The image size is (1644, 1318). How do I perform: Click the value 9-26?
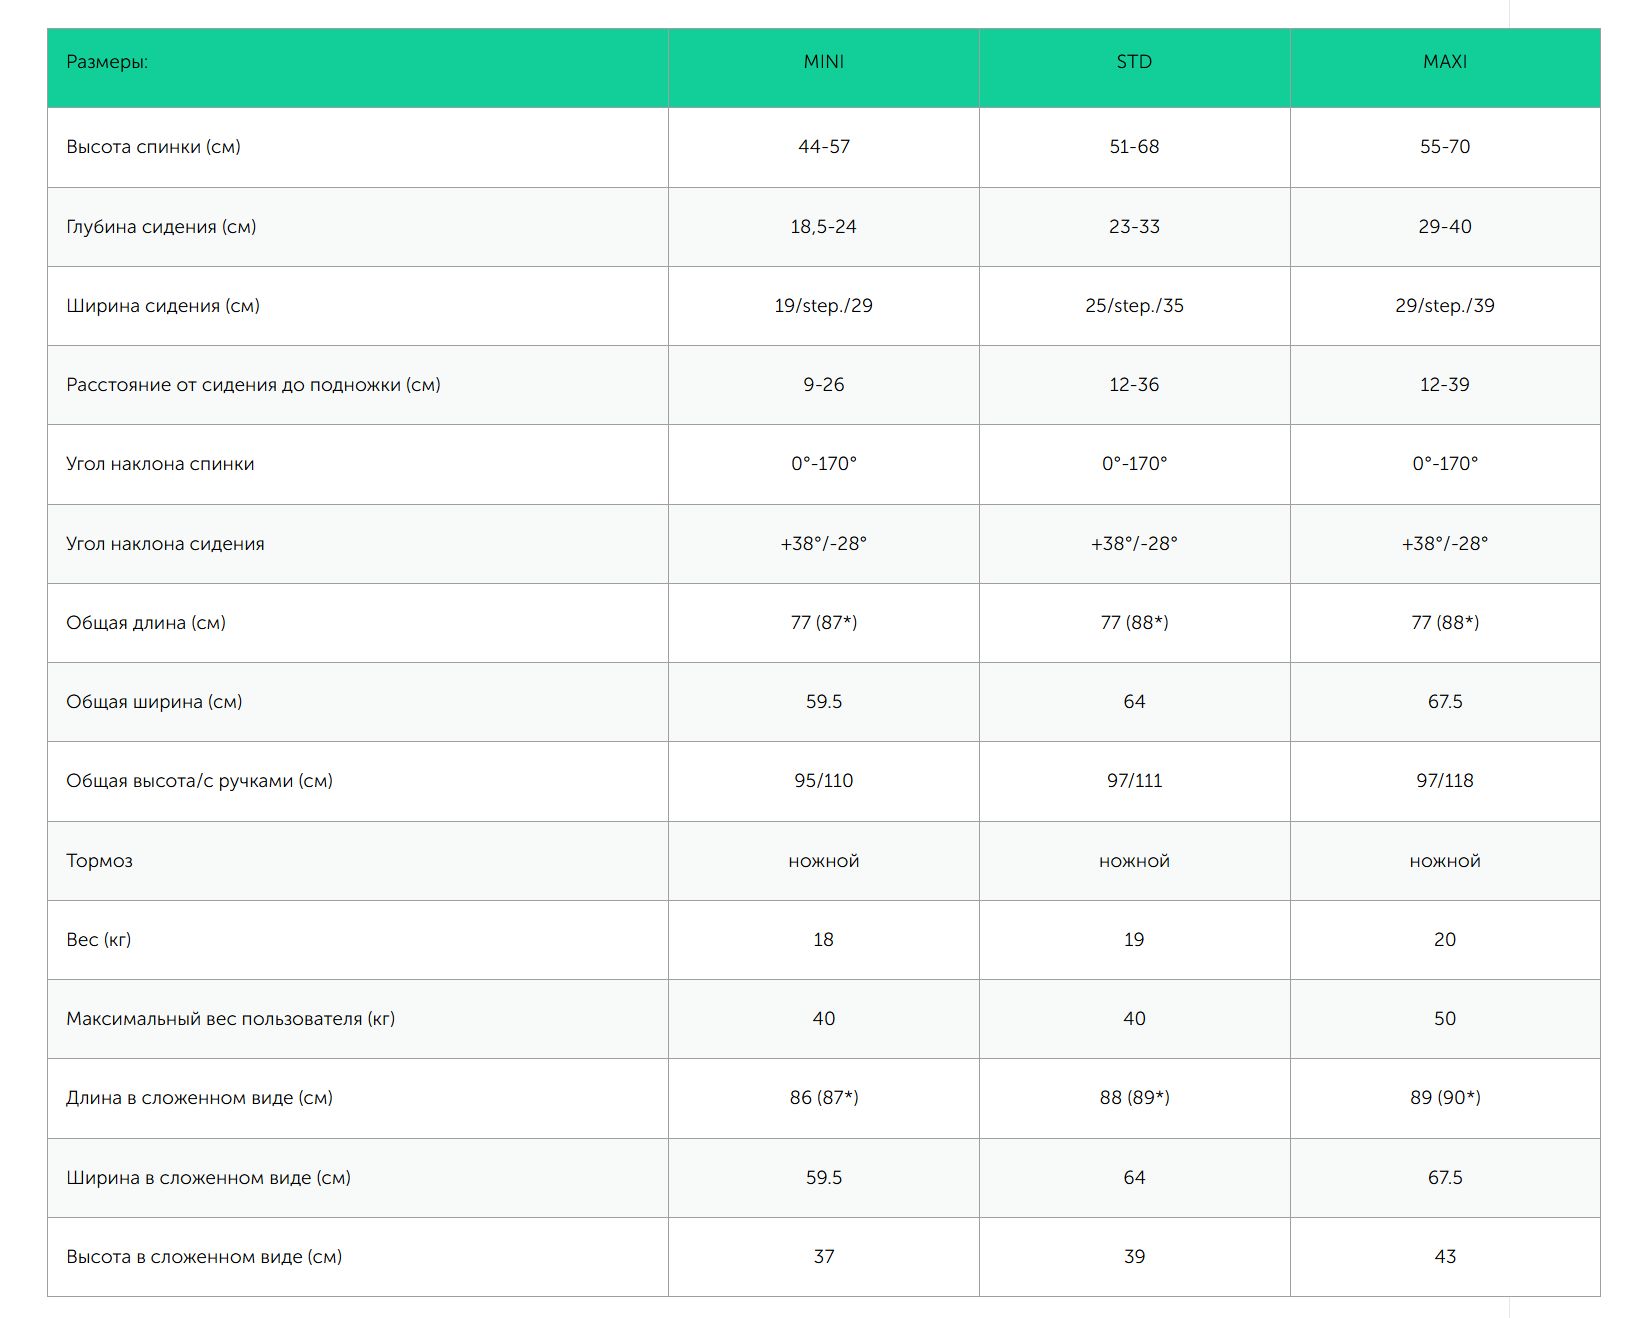pos(823,385)
